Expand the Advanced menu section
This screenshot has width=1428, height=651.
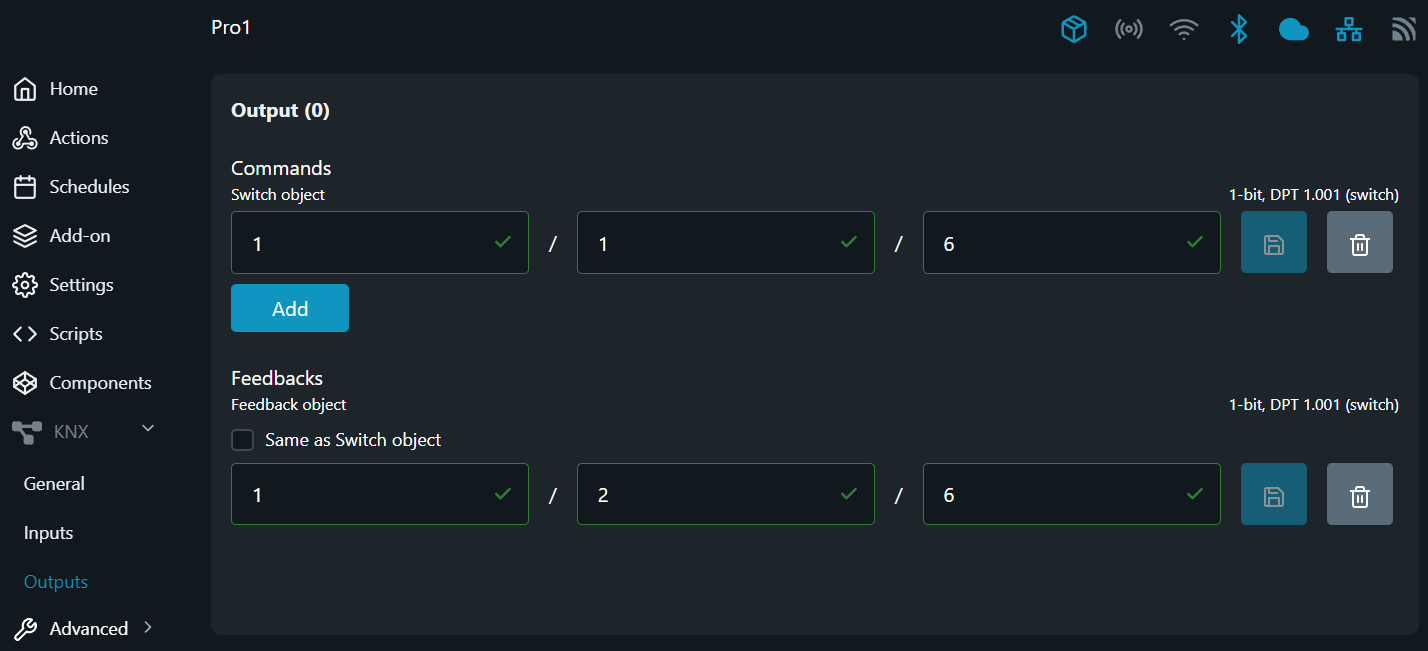148,628
